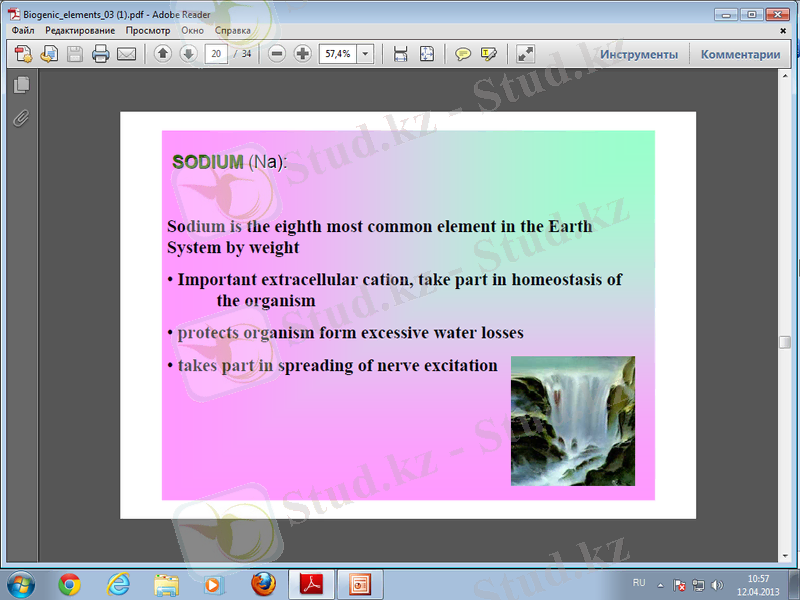Select the highlight text tool
The width and height of the screenshot is (800, 600).
(488, 54)
